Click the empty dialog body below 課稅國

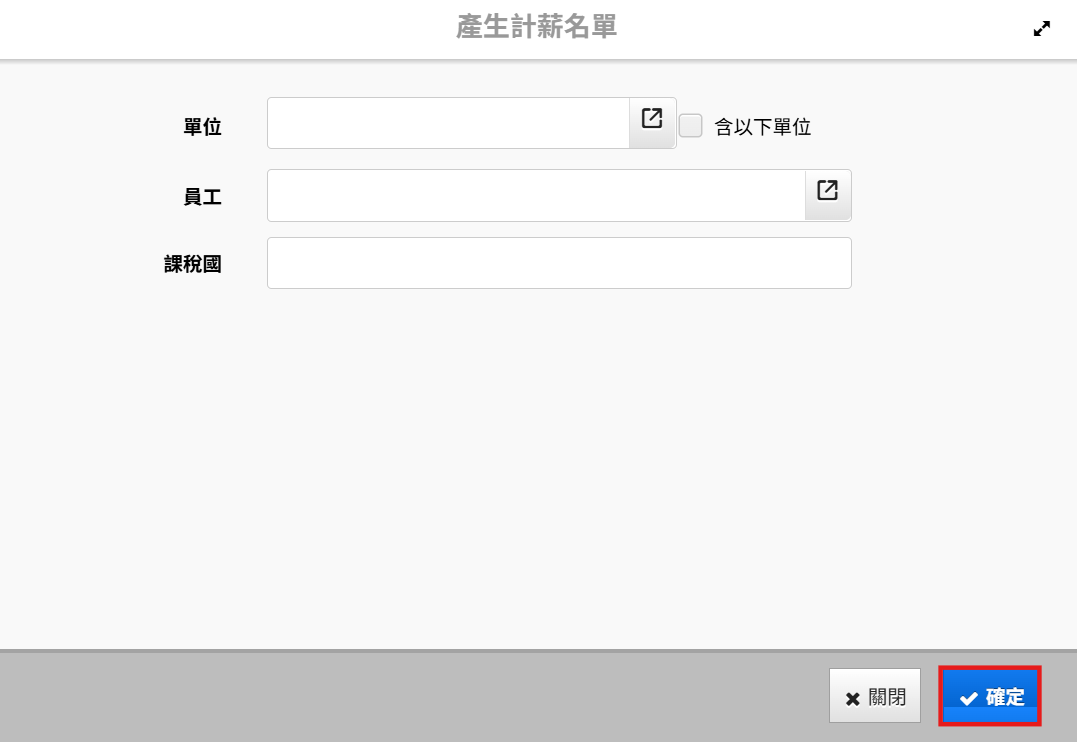click(538, 460)
